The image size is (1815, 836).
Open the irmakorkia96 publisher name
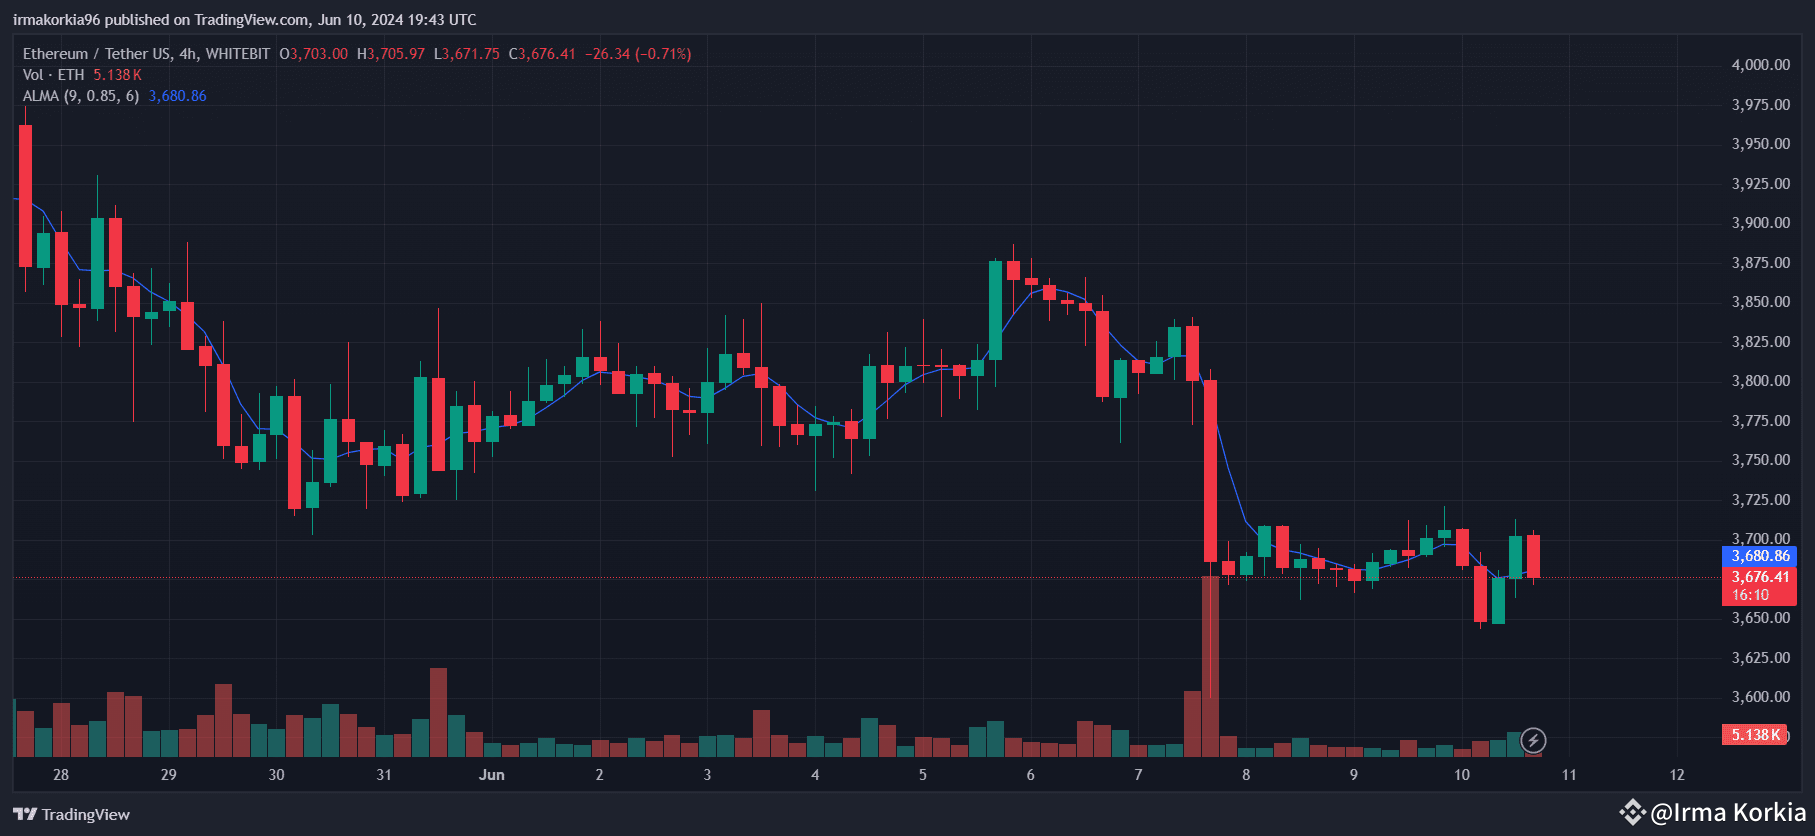[56, 20]
